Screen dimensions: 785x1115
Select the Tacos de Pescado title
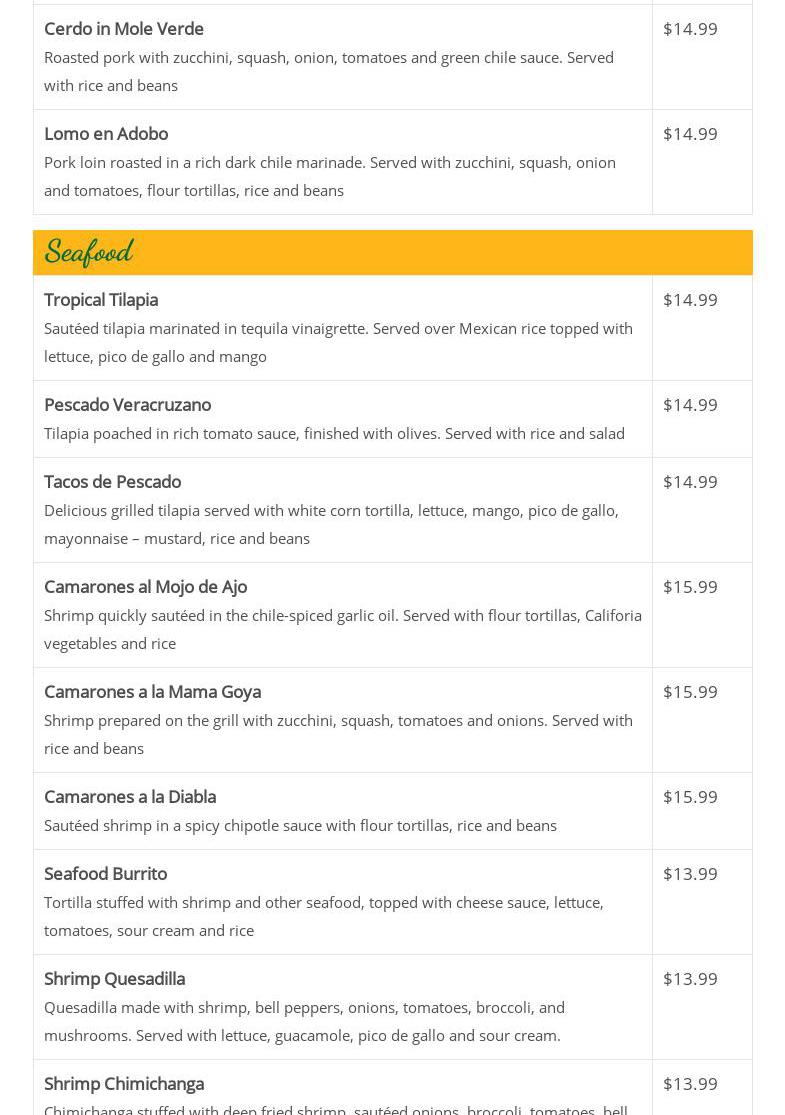(x=112, y=482)
